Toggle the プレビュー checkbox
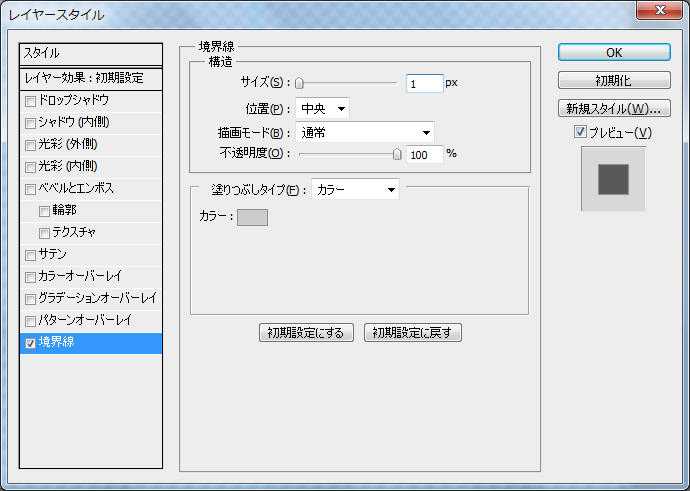Screen dimensions: 690x491 pos(580,132)
